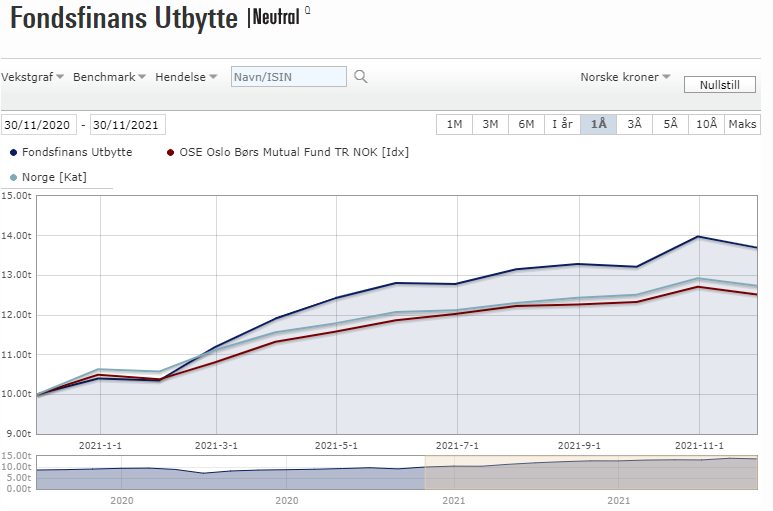Click the dark red OSE legend dot
773x511 pixels.
point(171,153)
